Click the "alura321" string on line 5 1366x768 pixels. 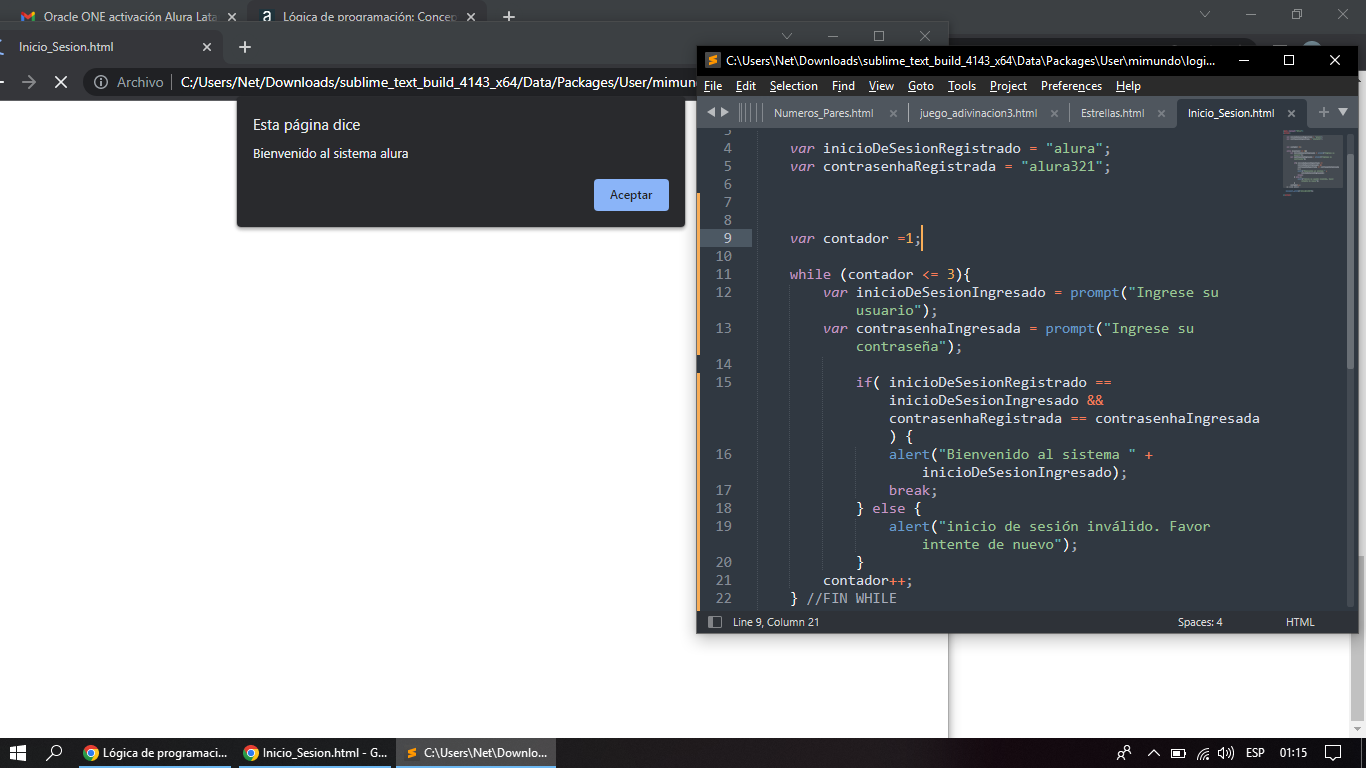(x=1062, y=166)
